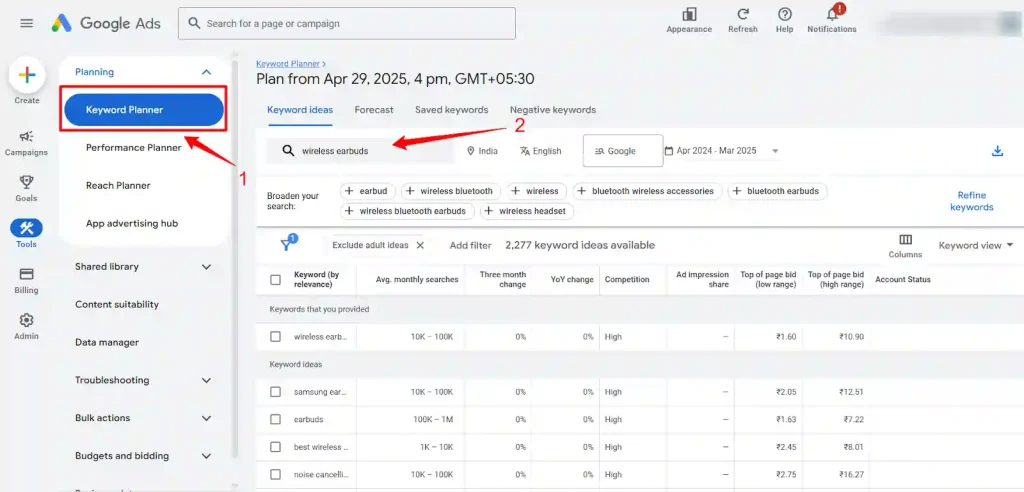
Task: Open Keyword view dropdown
Action: 976,245
